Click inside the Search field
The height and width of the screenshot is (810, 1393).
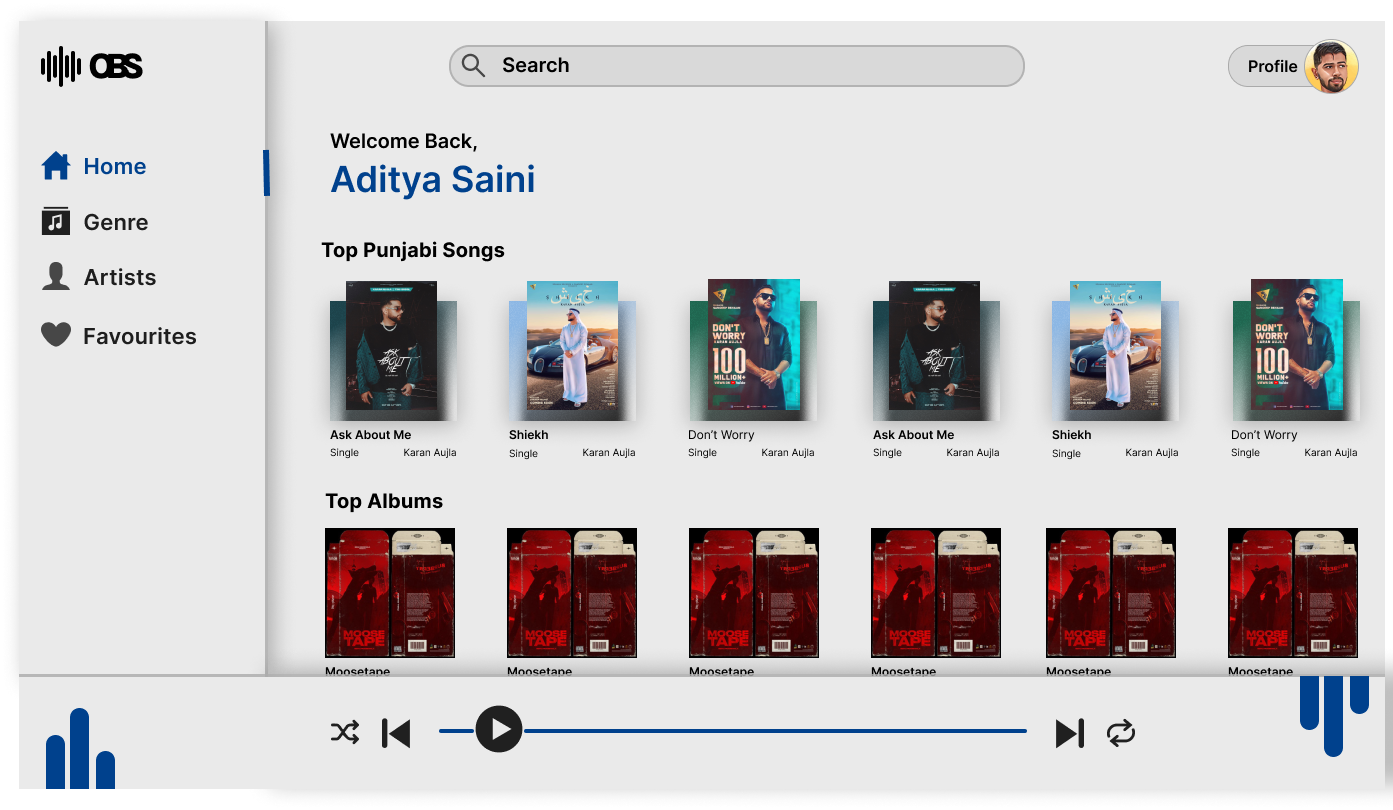737,66
